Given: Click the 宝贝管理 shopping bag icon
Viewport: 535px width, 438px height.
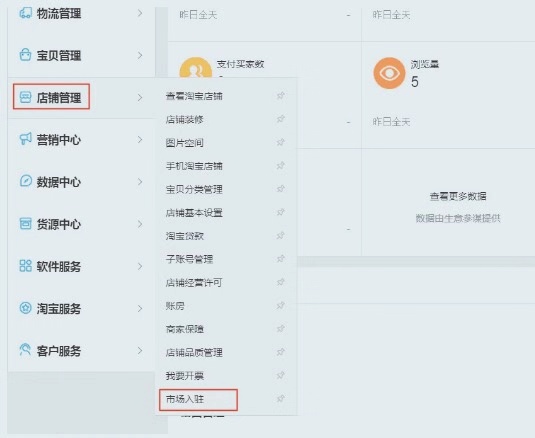Looking at the screenshot, I should tap(26, 55).
